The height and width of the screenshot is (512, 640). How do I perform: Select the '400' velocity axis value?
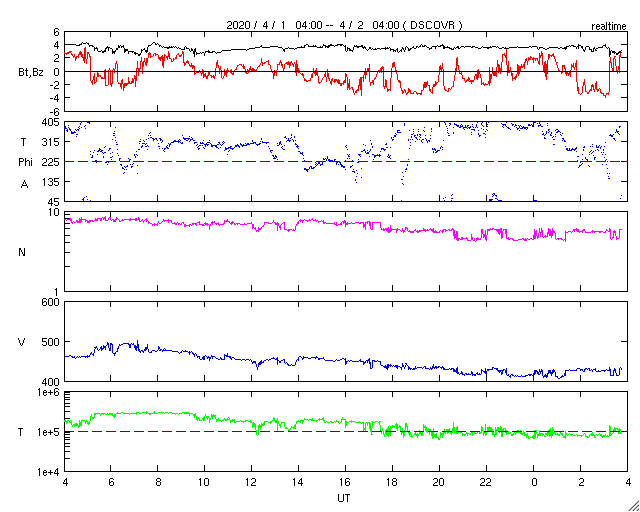coord(51,382)
